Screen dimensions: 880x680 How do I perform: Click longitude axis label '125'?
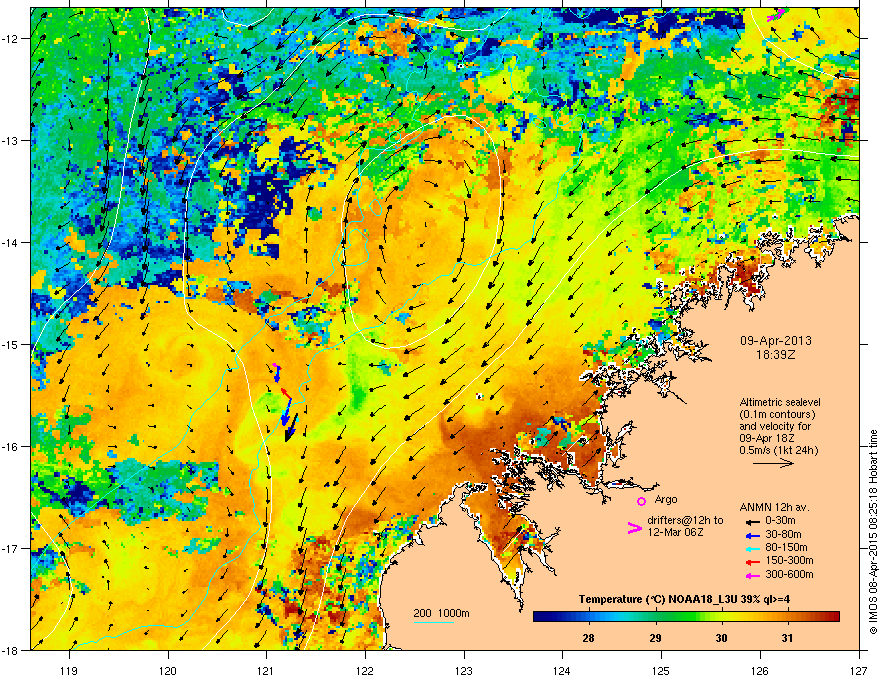(x=661, y=670)
